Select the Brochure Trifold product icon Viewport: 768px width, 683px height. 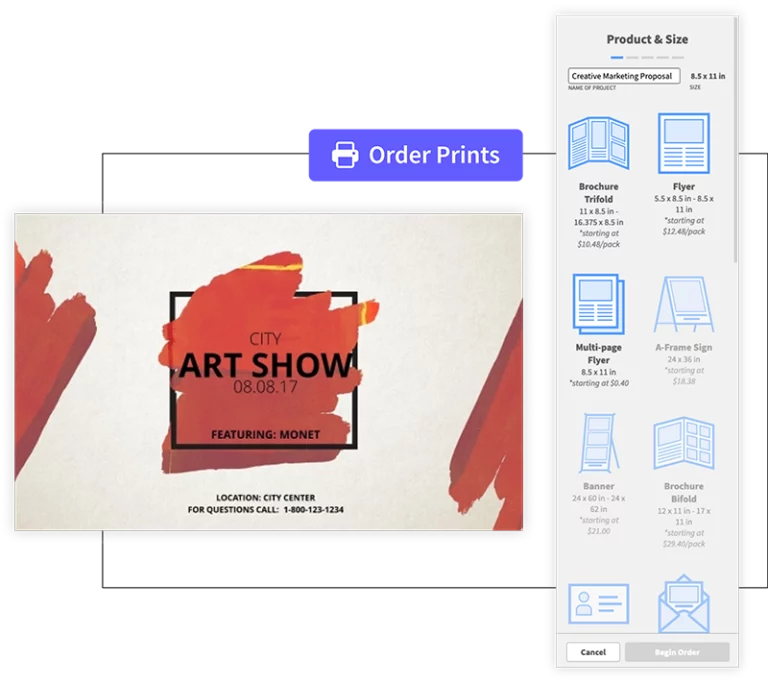point(598,144)
